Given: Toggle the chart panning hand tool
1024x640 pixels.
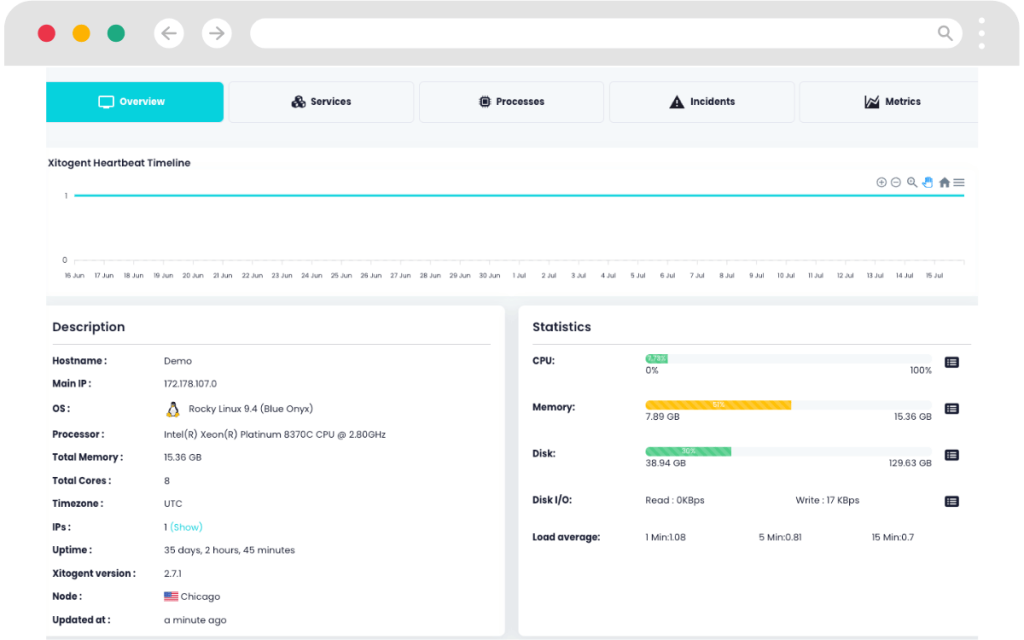Looking at the screenshot, I should 927,182.
